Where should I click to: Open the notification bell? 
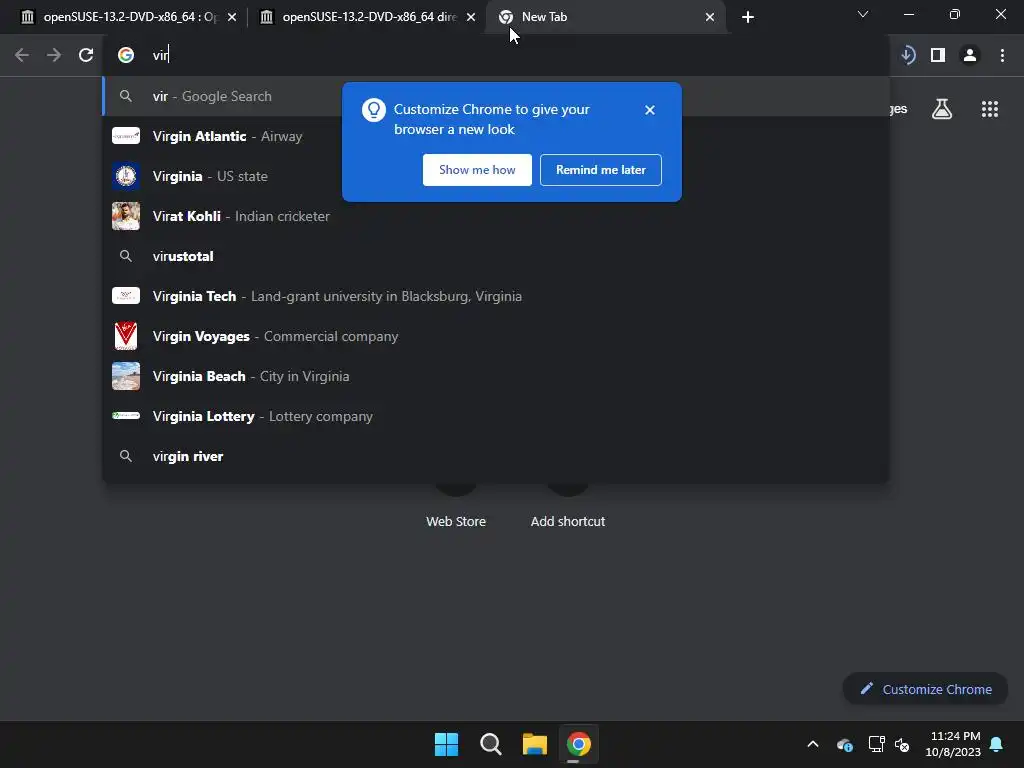point(997,744)
